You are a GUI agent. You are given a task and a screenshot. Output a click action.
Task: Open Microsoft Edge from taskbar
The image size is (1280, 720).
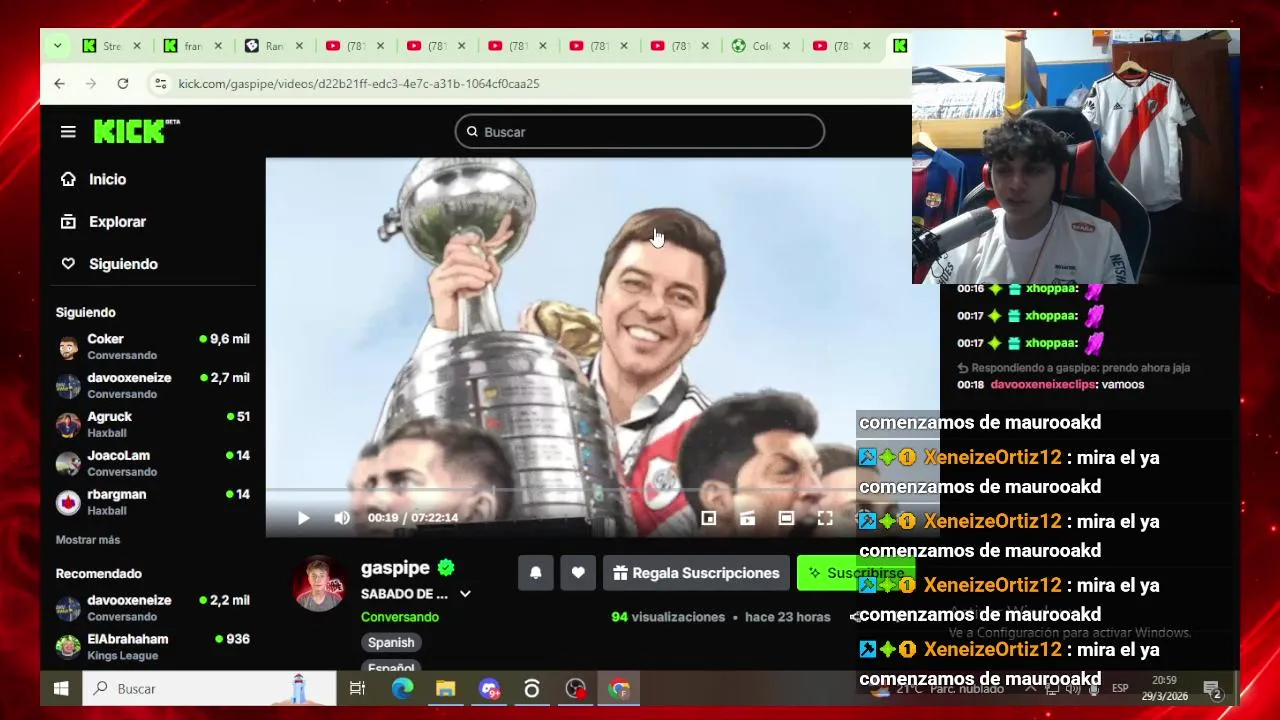402,688
